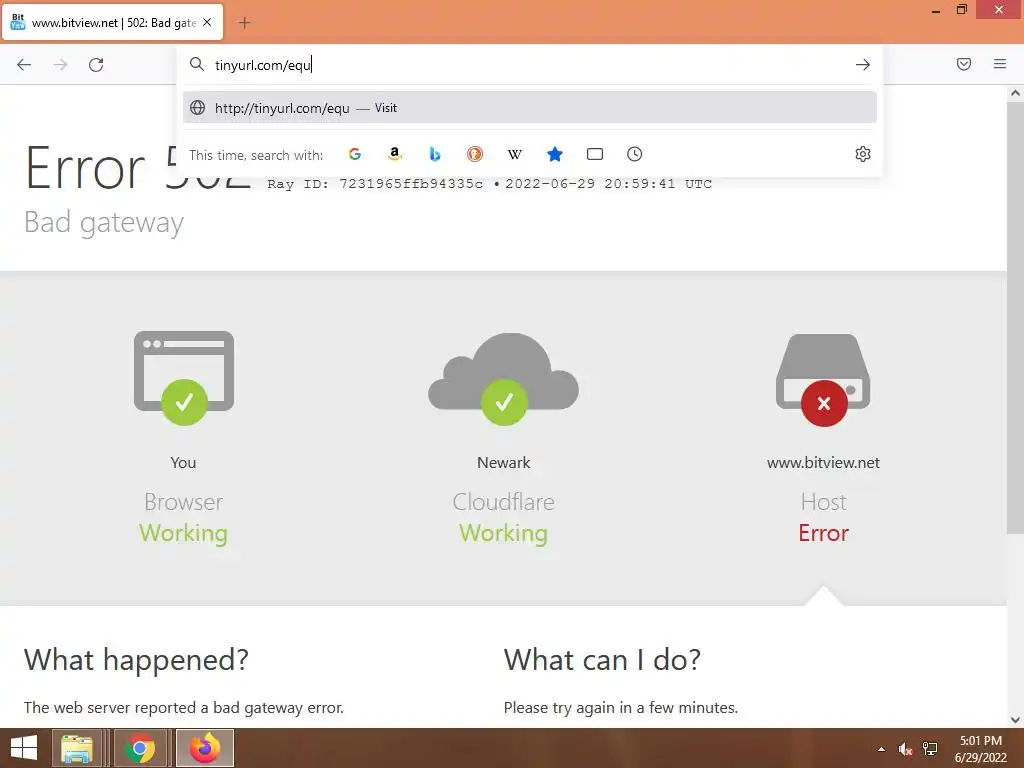Search bookmarks using the star icon
The height and width of the screenshot is (768, 1024).
pos(555,154)
